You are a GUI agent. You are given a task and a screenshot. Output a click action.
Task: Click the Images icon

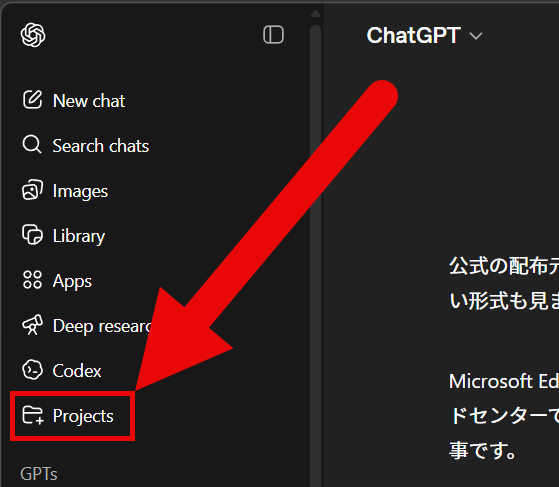[x=32, y=190]
